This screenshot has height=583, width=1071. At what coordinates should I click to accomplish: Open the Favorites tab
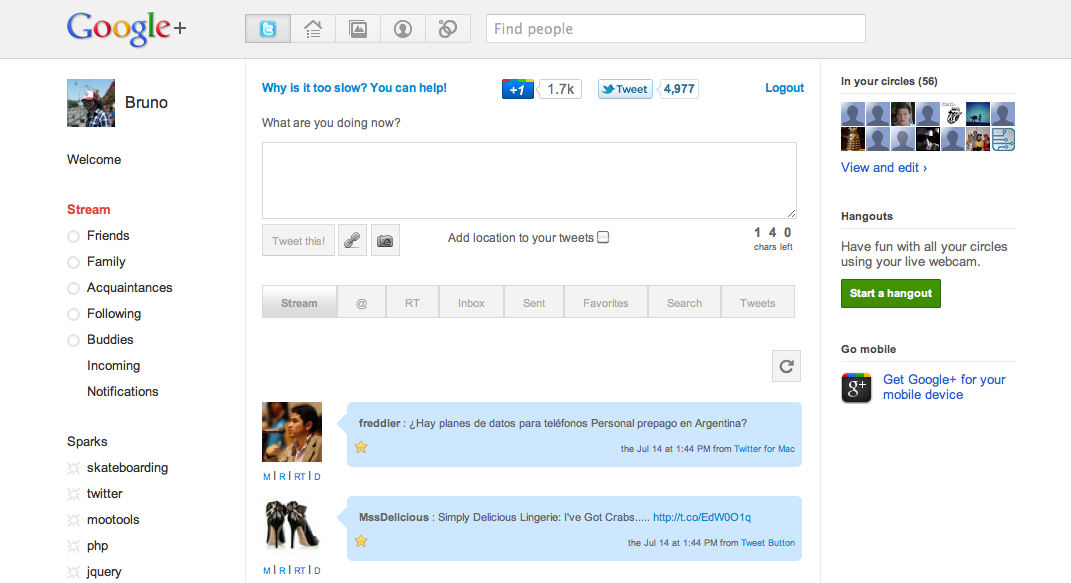[x=606, y=302]
